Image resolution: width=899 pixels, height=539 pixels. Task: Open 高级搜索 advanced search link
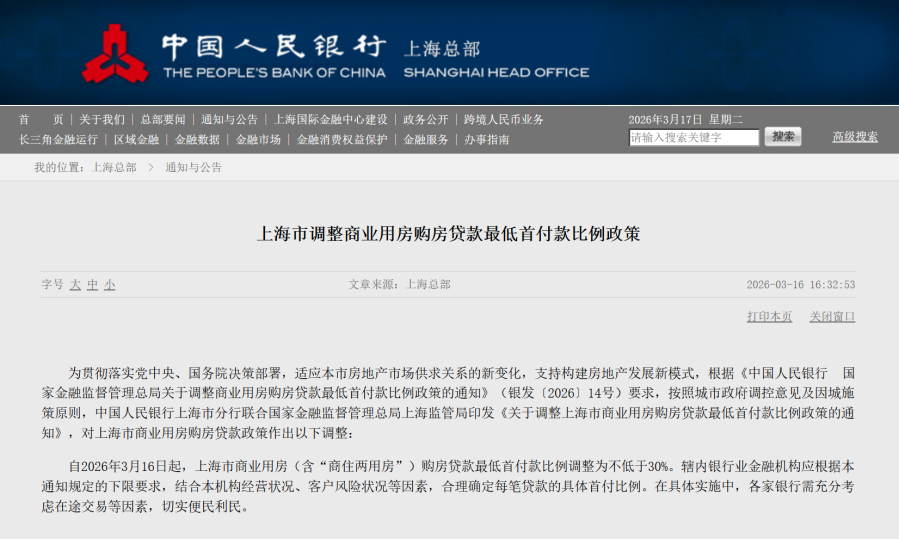tap(855, 137)
